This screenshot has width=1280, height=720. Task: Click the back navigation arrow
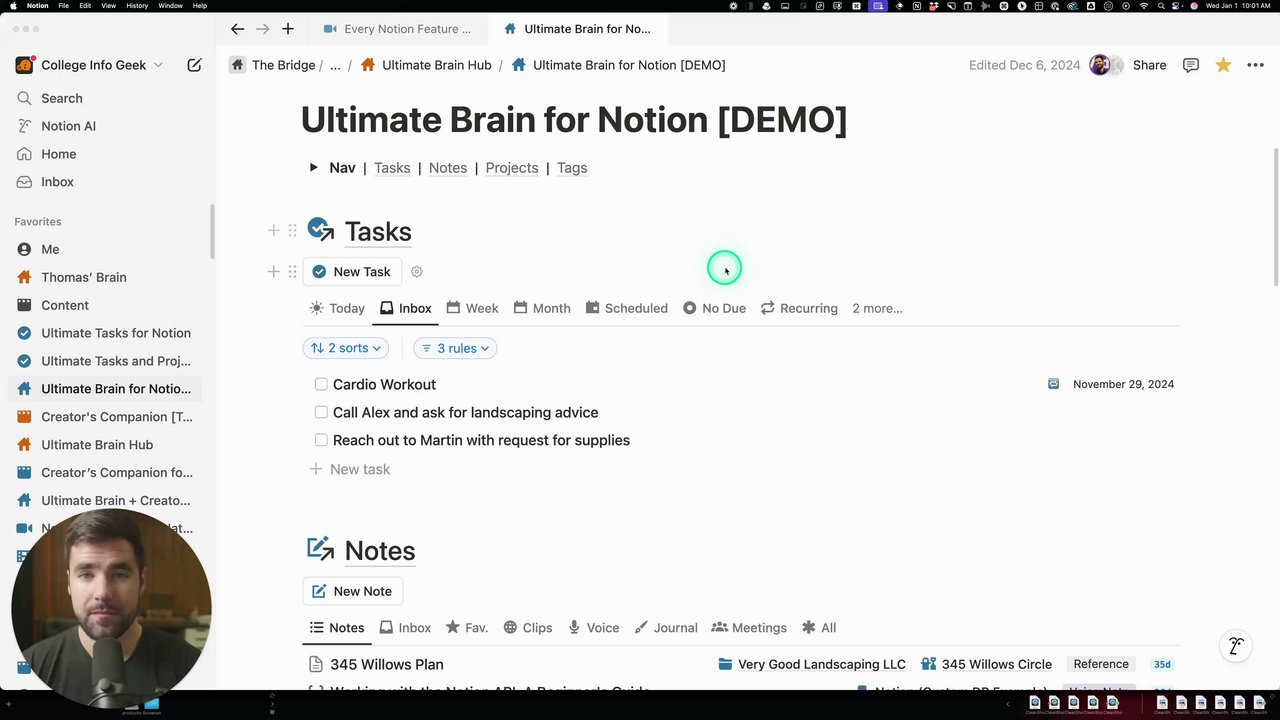237,29
